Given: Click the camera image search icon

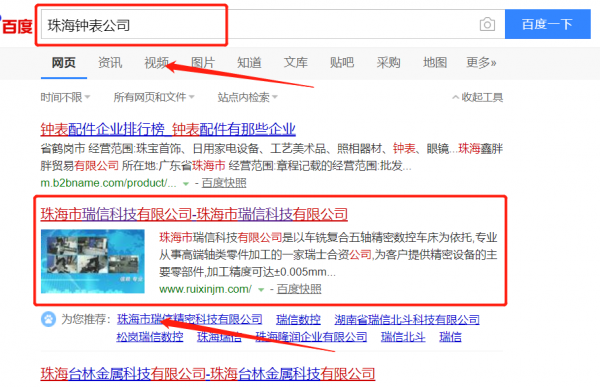Looking at the screenshot, I should click(x=487, y=24).
